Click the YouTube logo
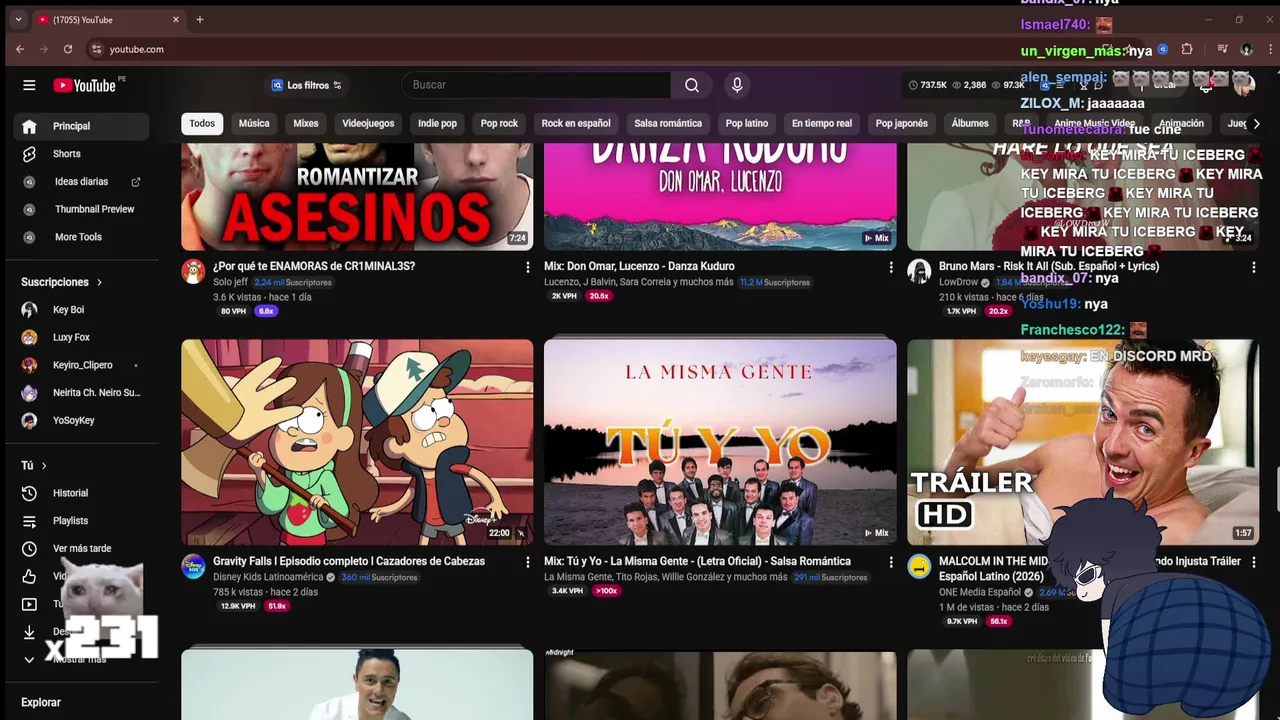This screenshot has height=720, width=1280. pos(85,85)
